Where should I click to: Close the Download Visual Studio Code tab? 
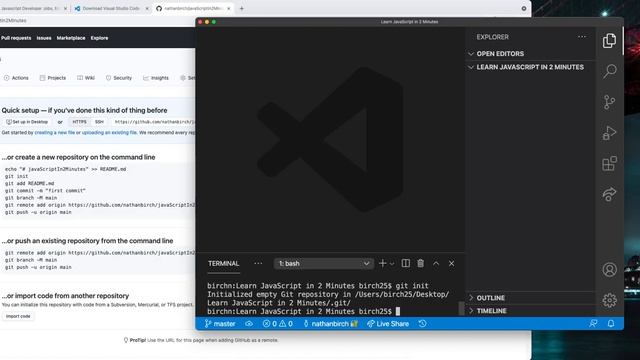click(x=147, y=8)
